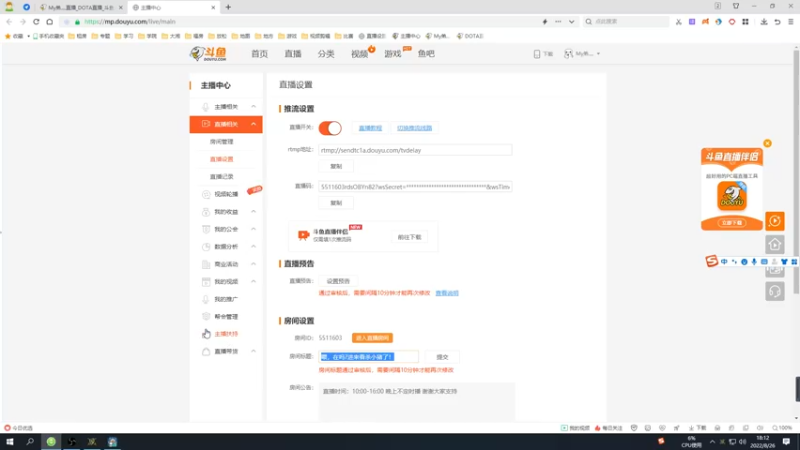Open the Windows Start menu
Screen dimensions: 800x450
(x=9, y=441)
